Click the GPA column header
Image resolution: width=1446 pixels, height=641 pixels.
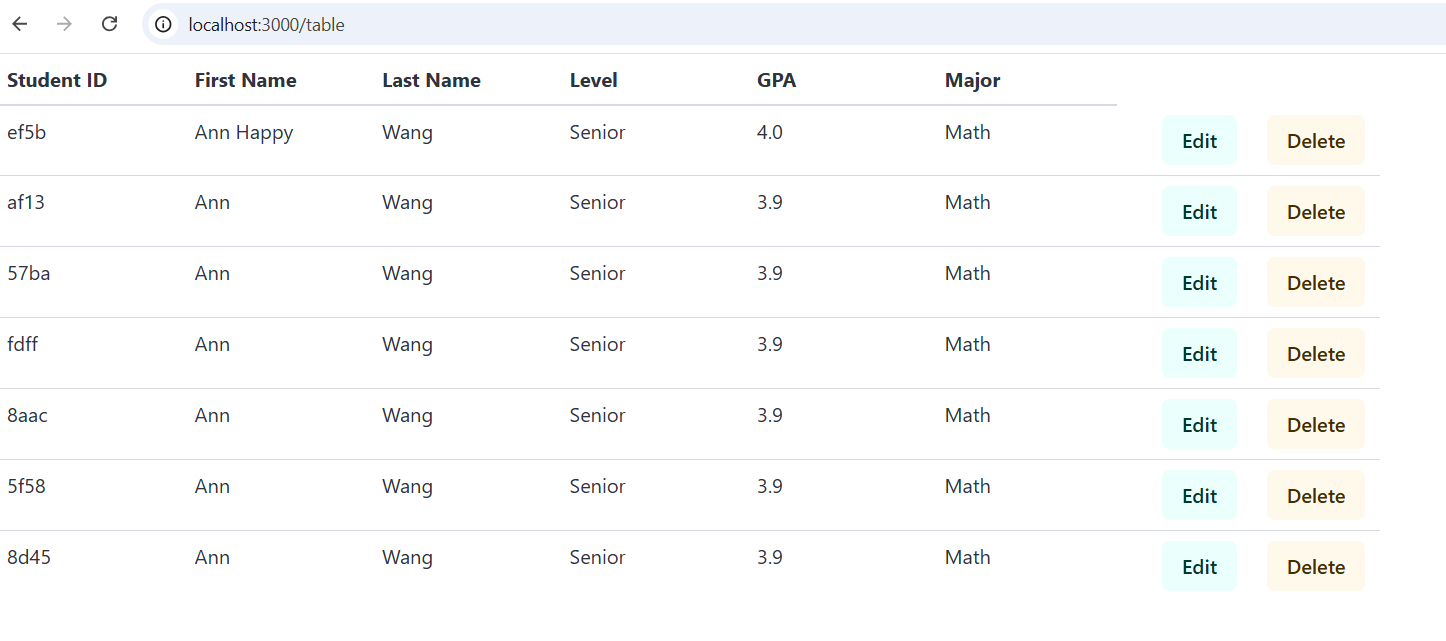[777, 81]
